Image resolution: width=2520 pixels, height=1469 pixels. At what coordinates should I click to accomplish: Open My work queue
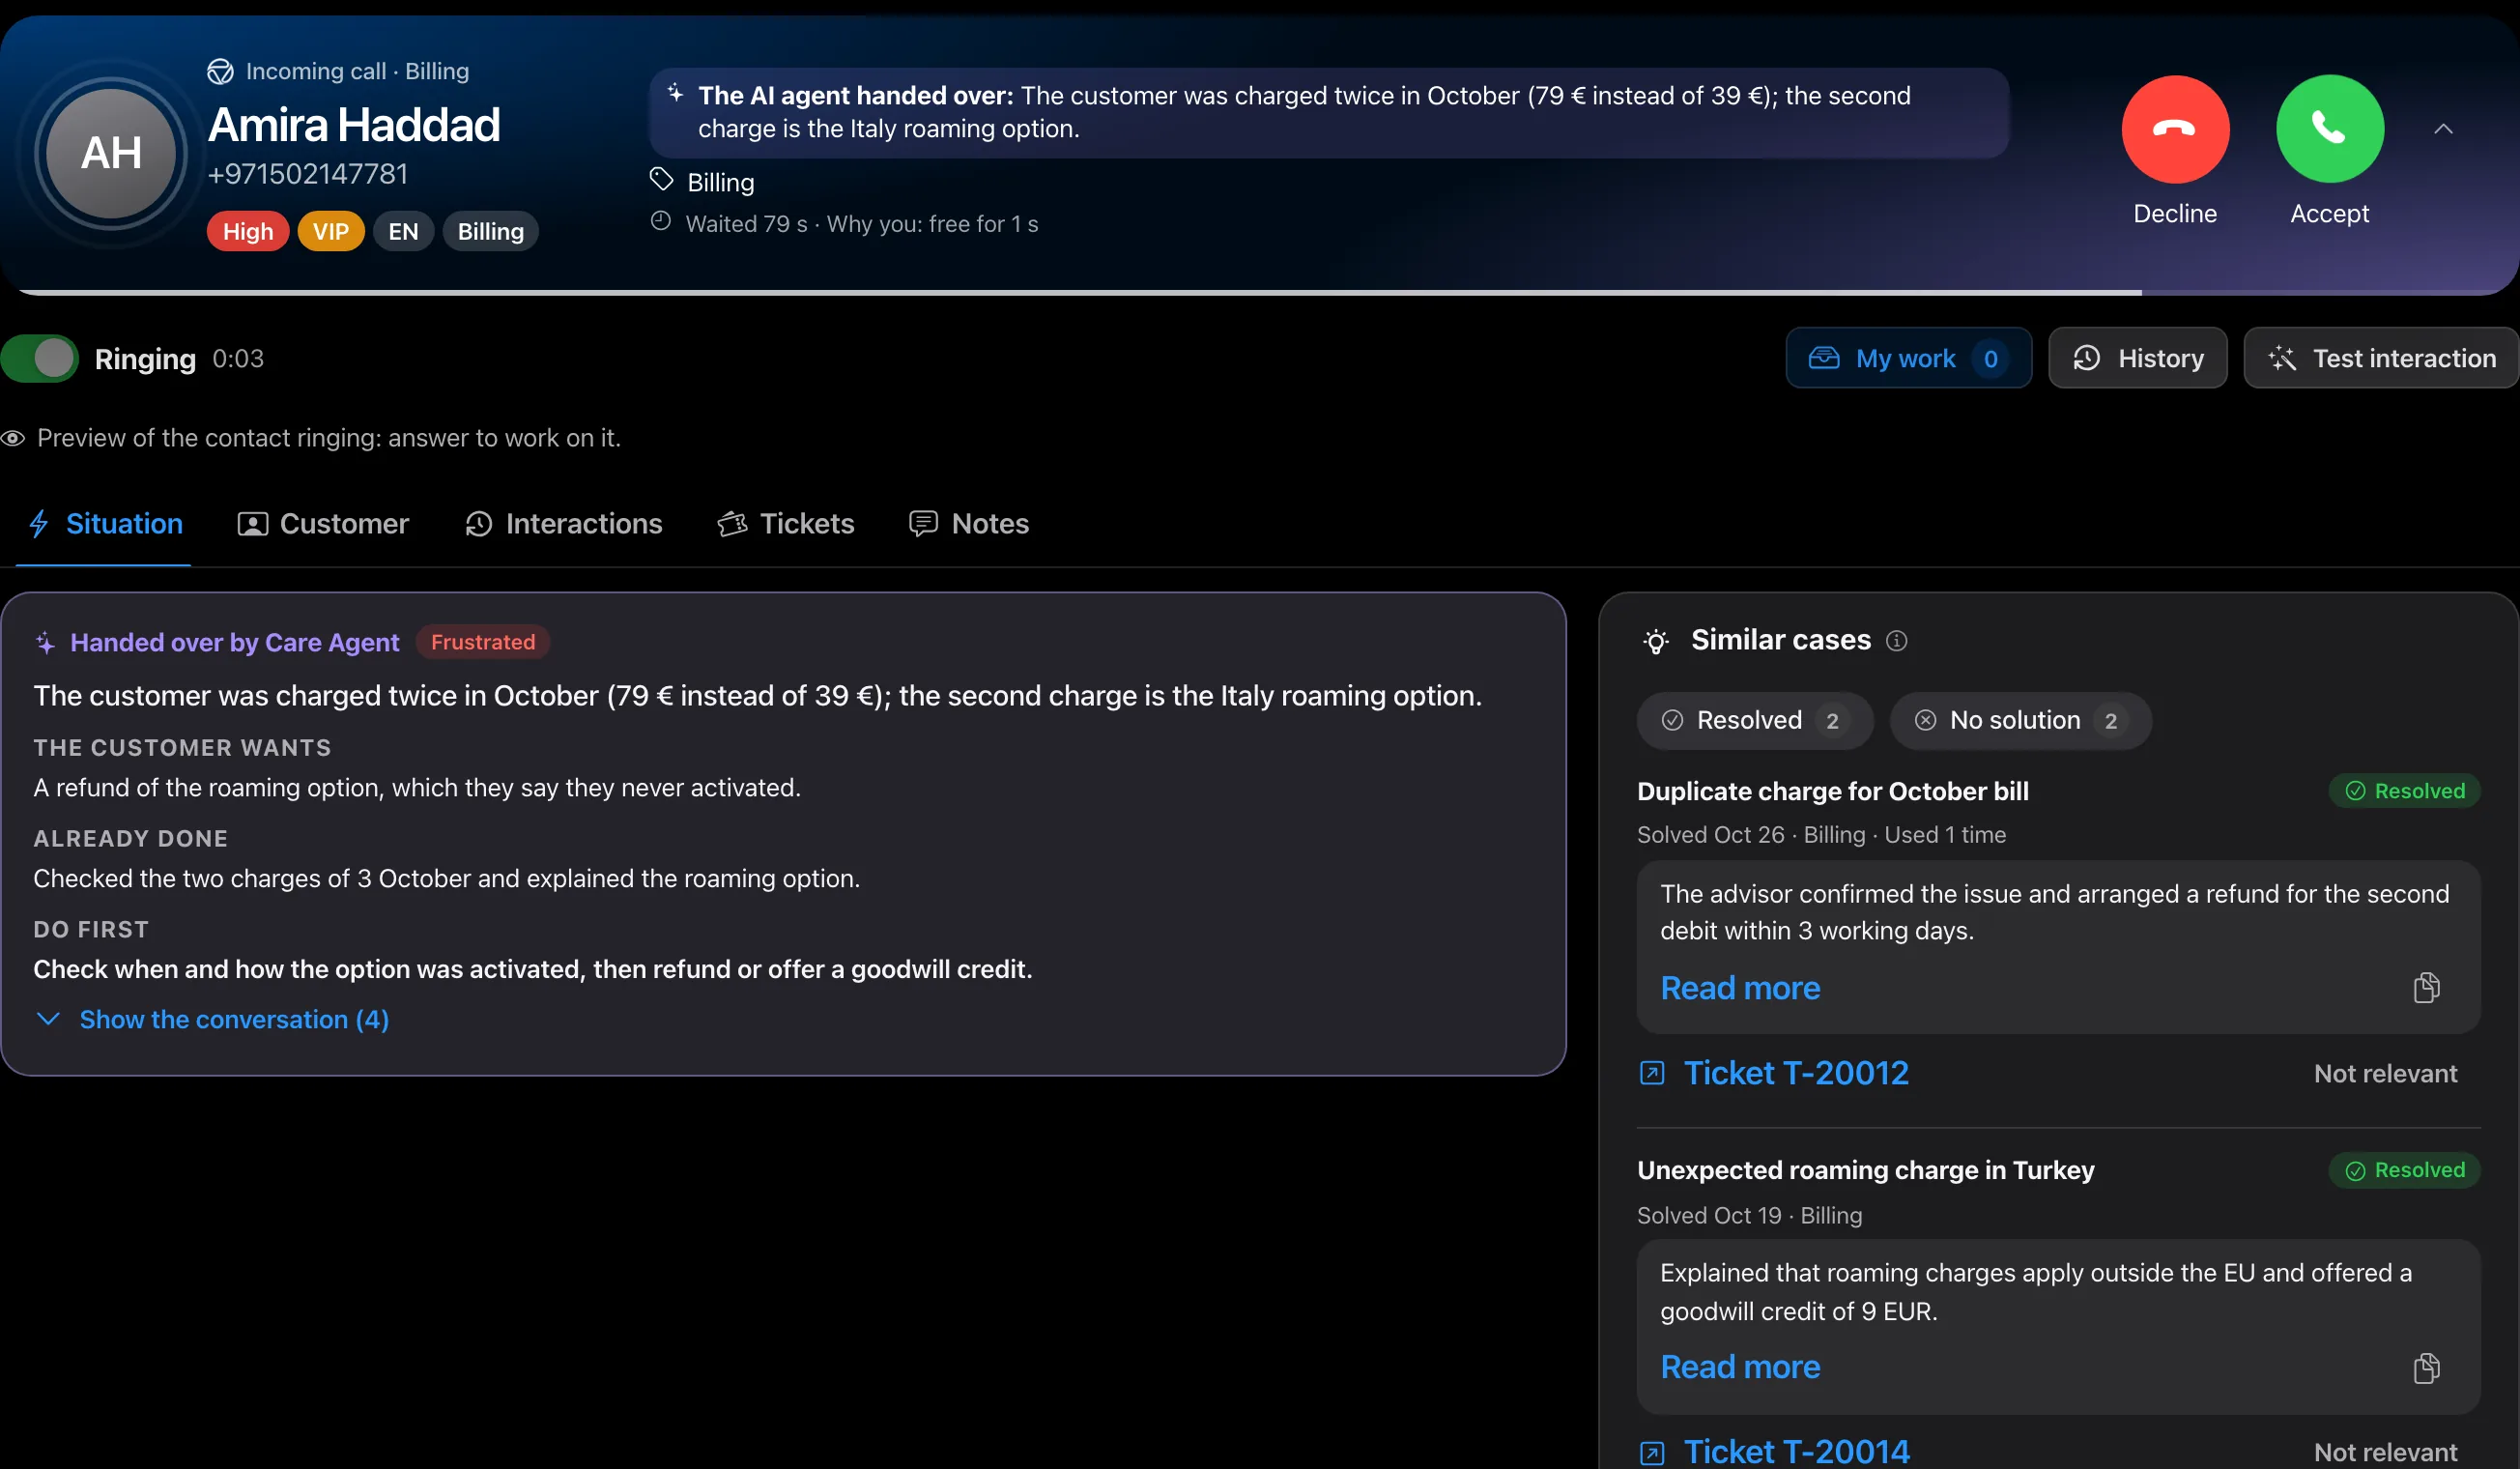click(x=1908, y=358)
